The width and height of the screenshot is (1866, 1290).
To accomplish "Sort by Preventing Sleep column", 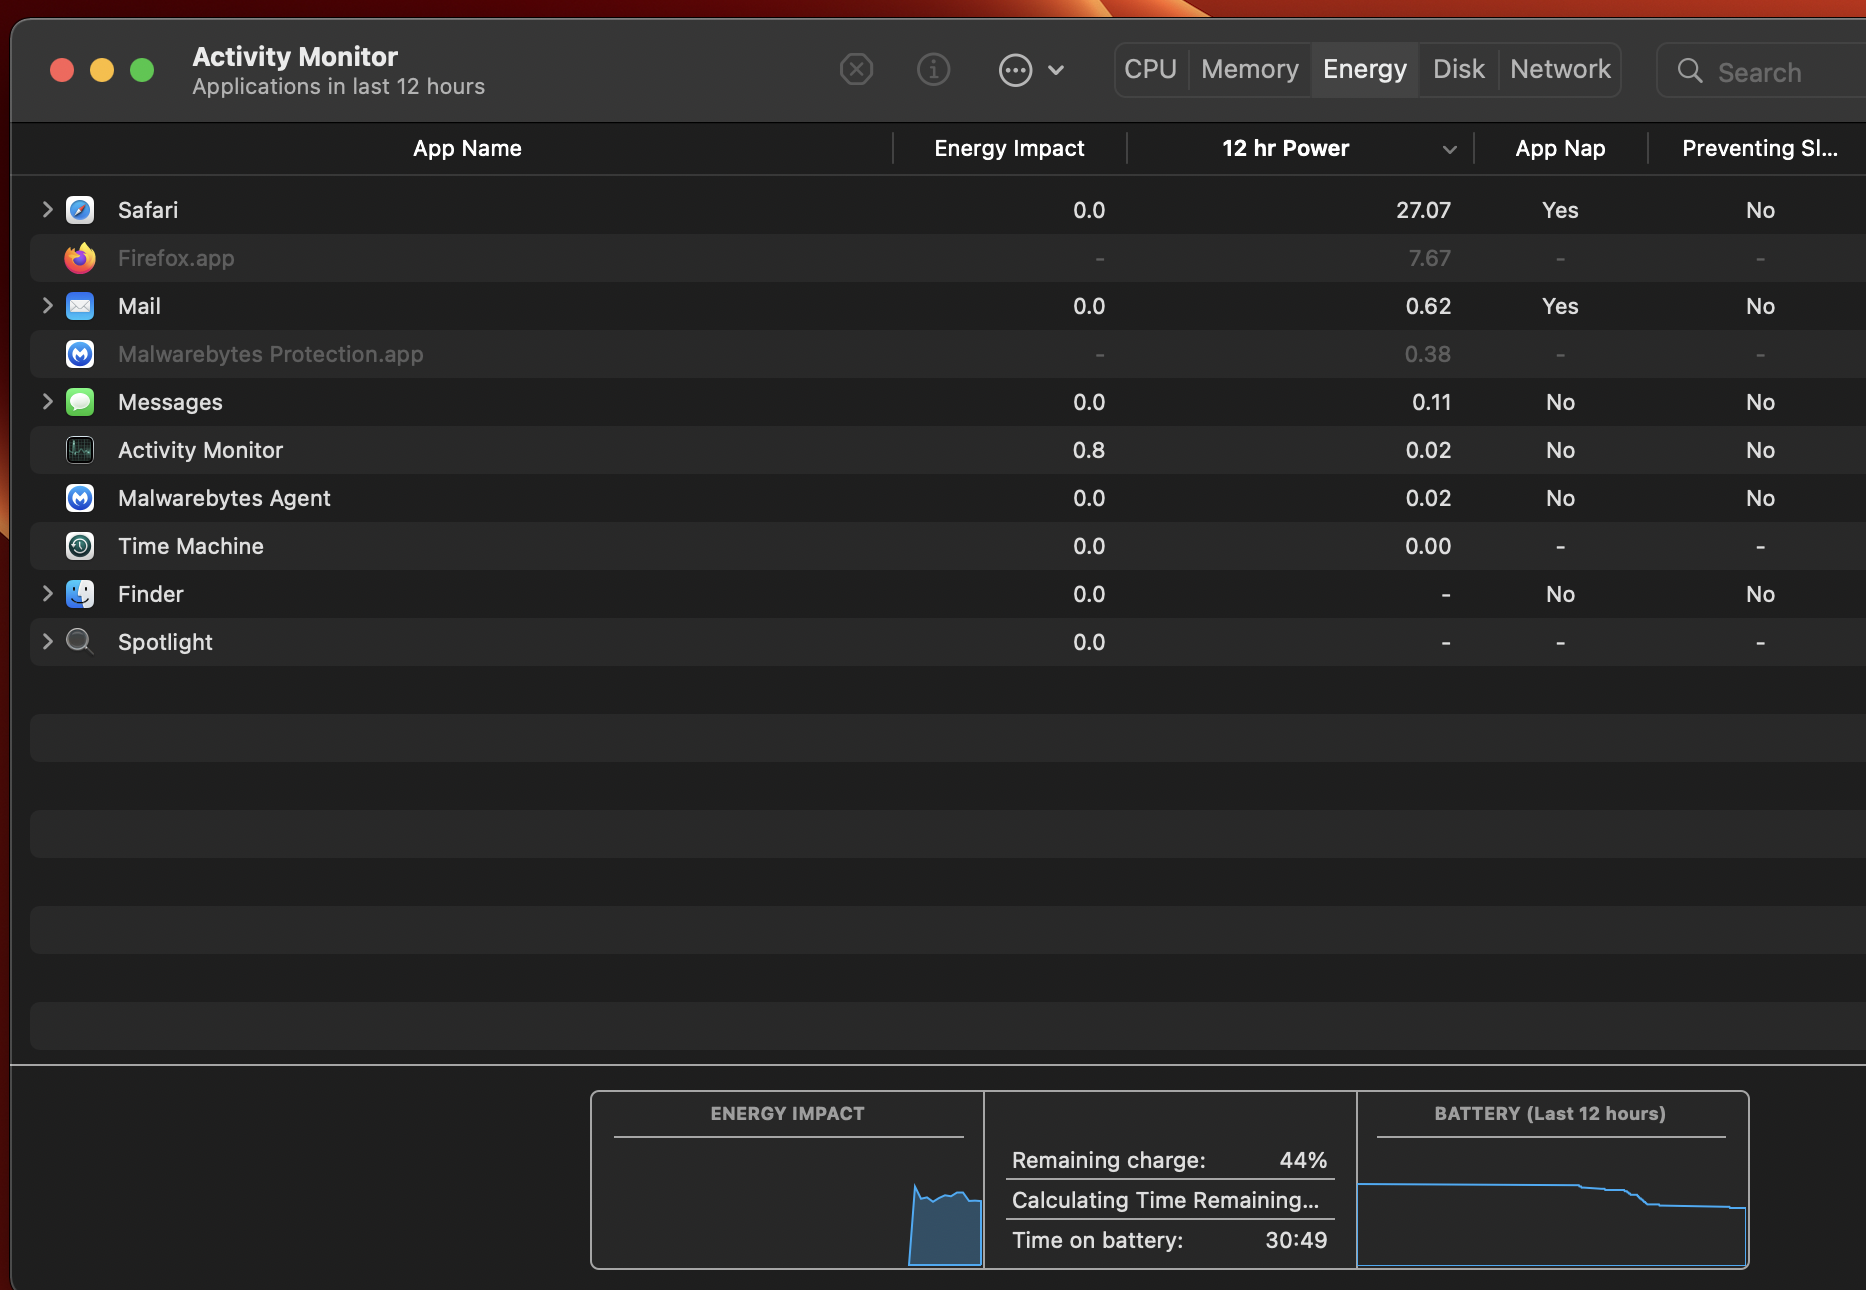I will coord(1759,149).
